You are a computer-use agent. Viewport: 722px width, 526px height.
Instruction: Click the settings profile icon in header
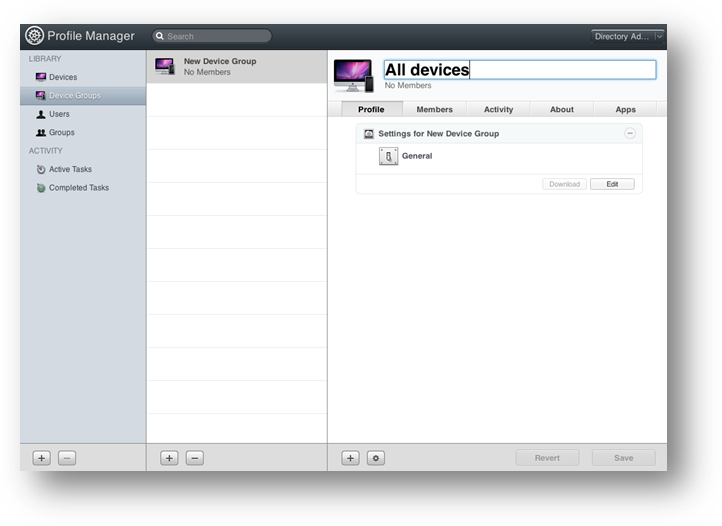[x=369, y=134]
